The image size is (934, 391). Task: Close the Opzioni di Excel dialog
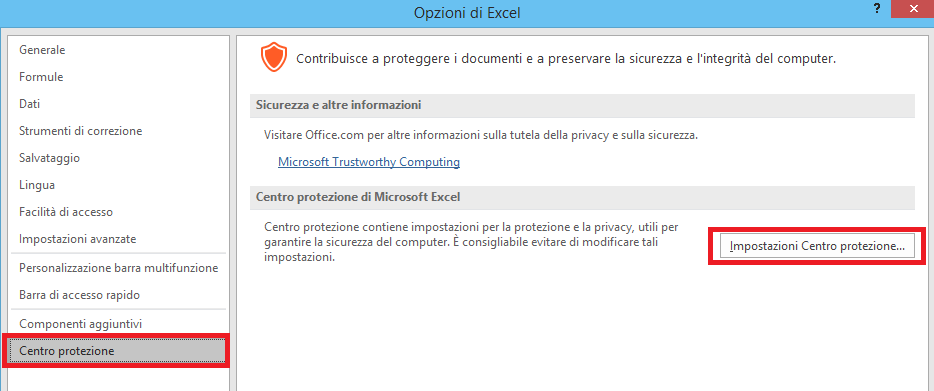tap(913, 8)
